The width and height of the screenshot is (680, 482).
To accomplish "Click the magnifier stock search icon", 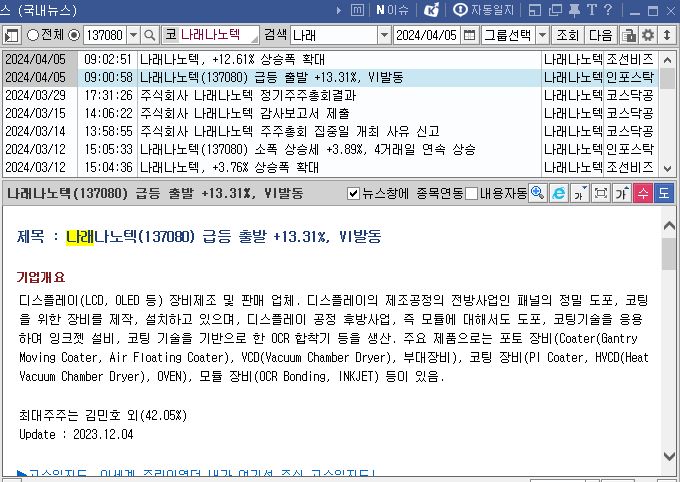I will 150,35.
